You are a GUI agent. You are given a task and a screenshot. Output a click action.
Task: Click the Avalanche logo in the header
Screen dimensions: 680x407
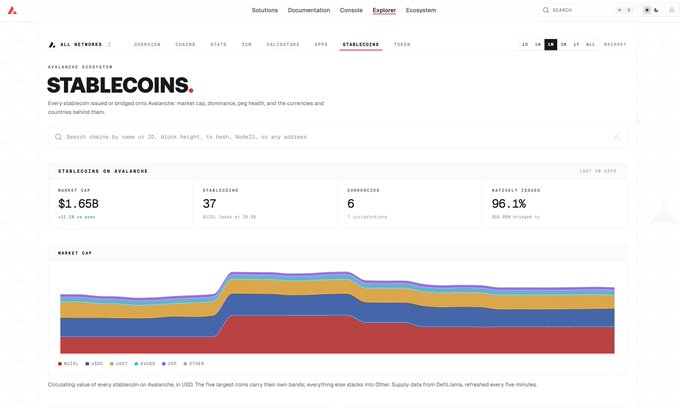tap(12, 10)
